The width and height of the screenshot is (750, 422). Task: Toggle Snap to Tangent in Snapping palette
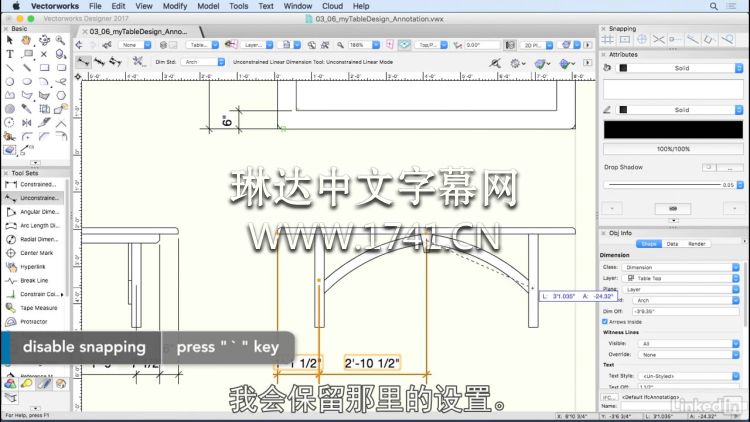(x=727, y=39)
